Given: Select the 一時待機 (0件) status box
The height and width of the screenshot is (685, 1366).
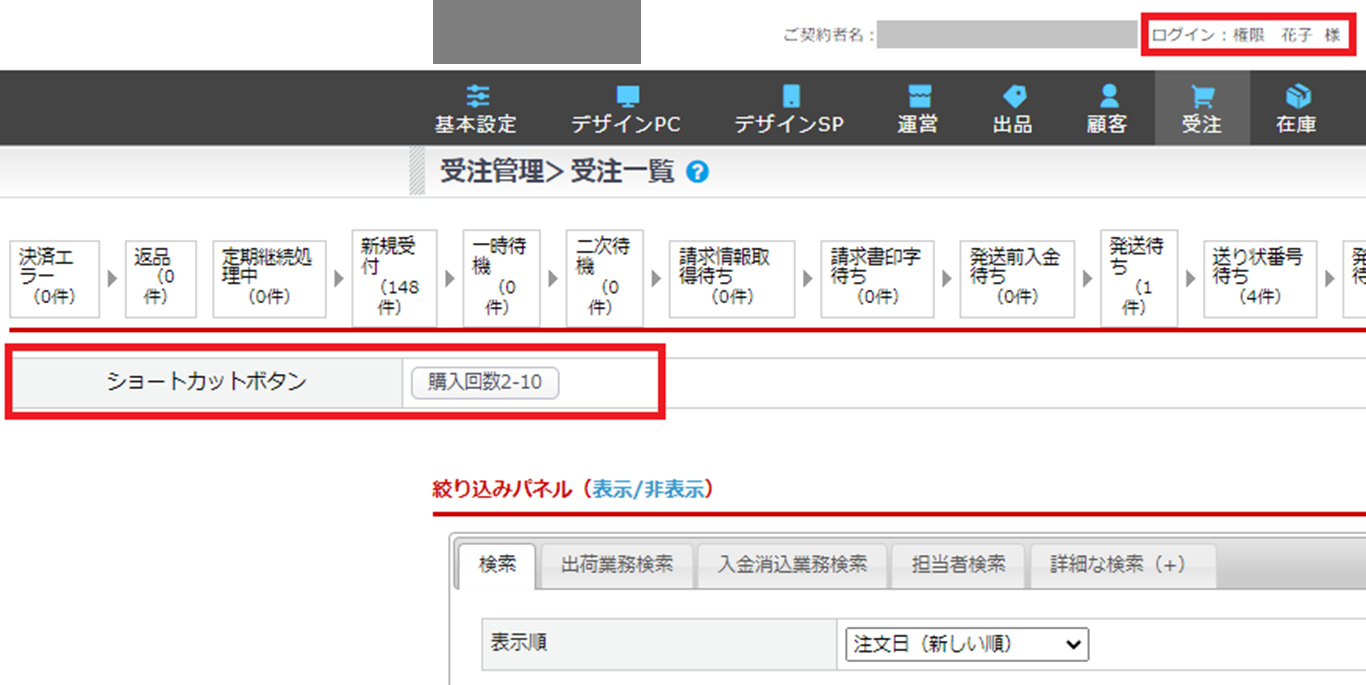Looking at the screenshot, I should click(x=501, y=278).
